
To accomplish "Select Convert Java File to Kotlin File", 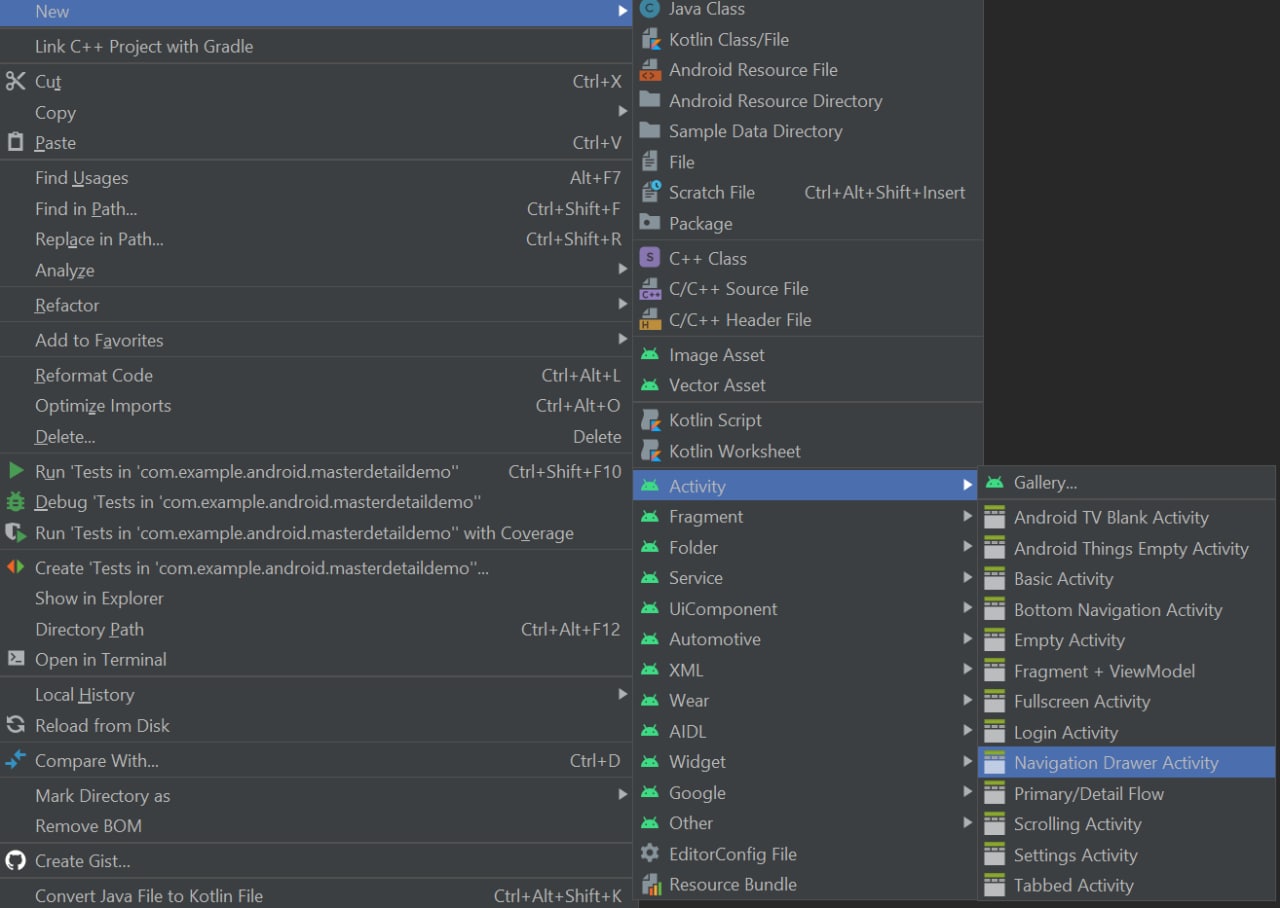I will click(x=316, y=895).
